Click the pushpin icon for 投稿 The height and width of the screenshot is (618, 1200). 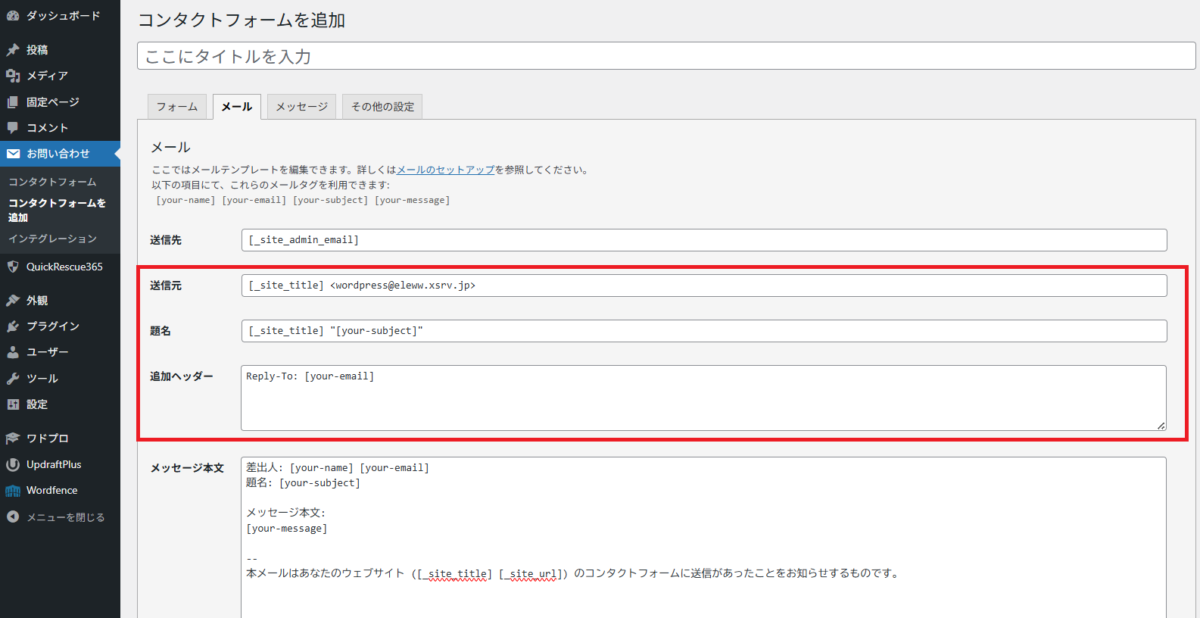point(13,50)
